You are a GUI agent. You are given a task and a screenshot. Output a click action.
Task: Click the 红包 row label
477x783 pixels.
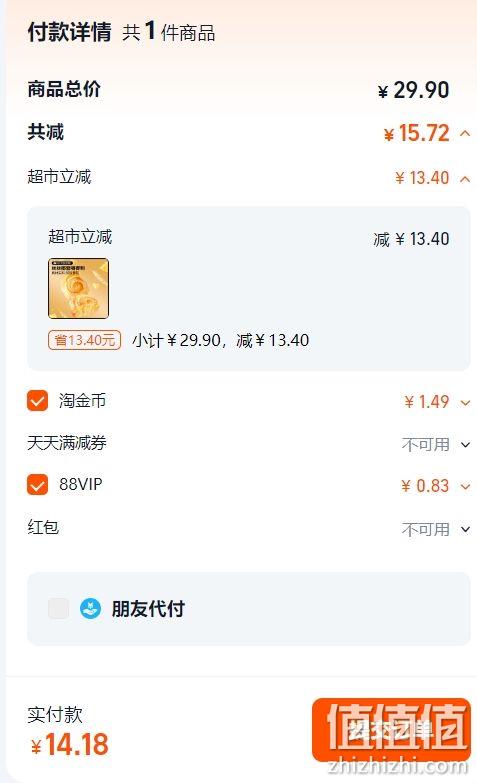pos(43,527)
